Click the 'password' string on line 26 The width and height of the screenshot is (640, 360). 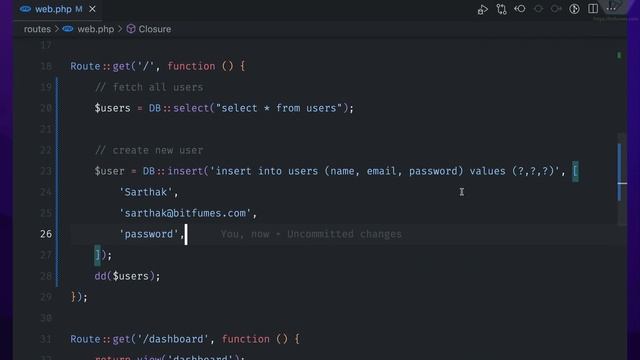(149, 234)
